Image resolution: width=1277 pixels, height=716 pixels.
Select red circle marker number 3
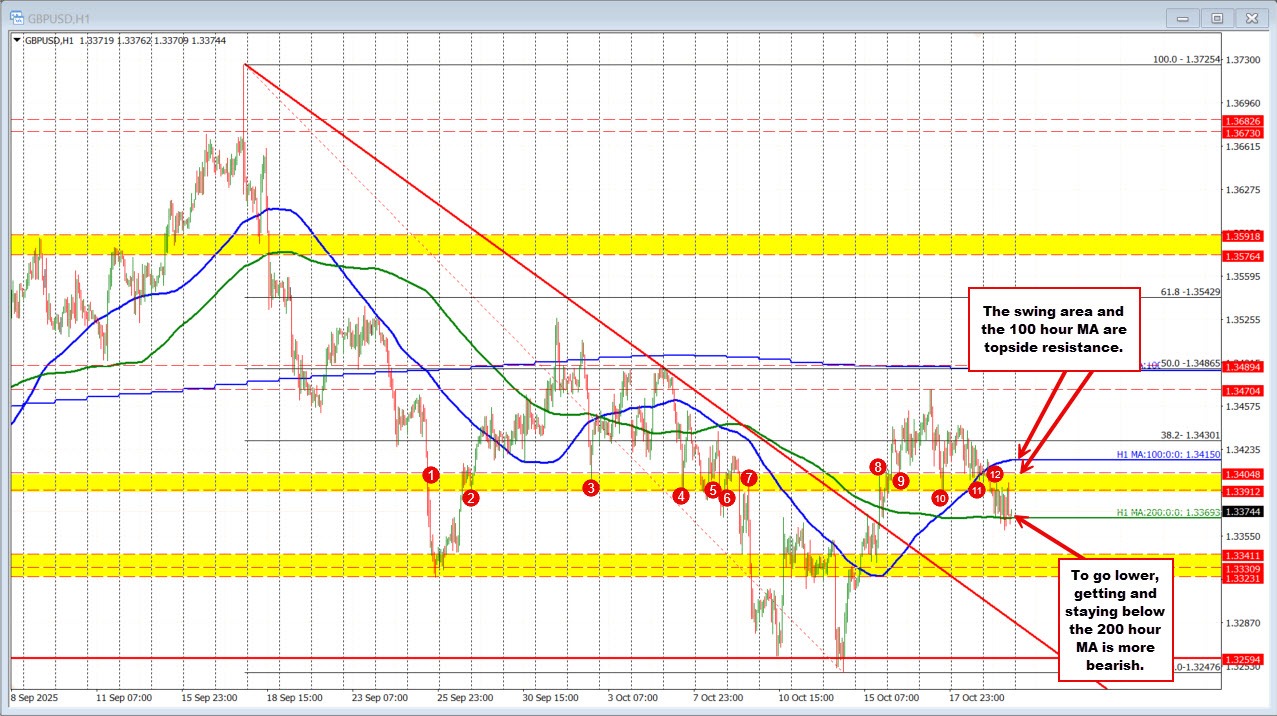pos(592,488)
